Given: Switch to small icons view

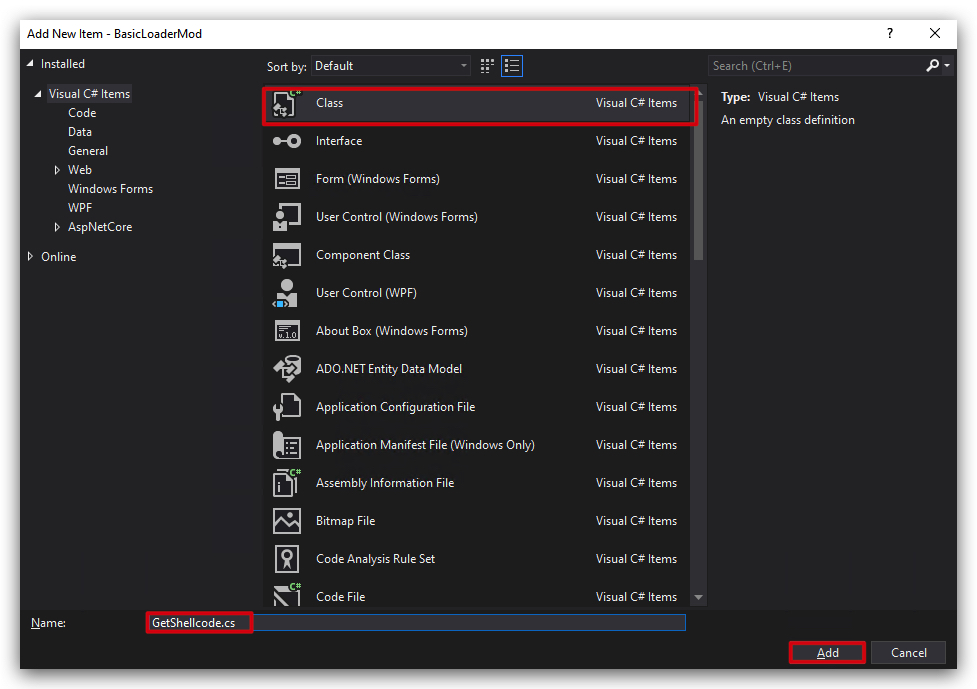Looking at the screenshot, I should [487, 66].
